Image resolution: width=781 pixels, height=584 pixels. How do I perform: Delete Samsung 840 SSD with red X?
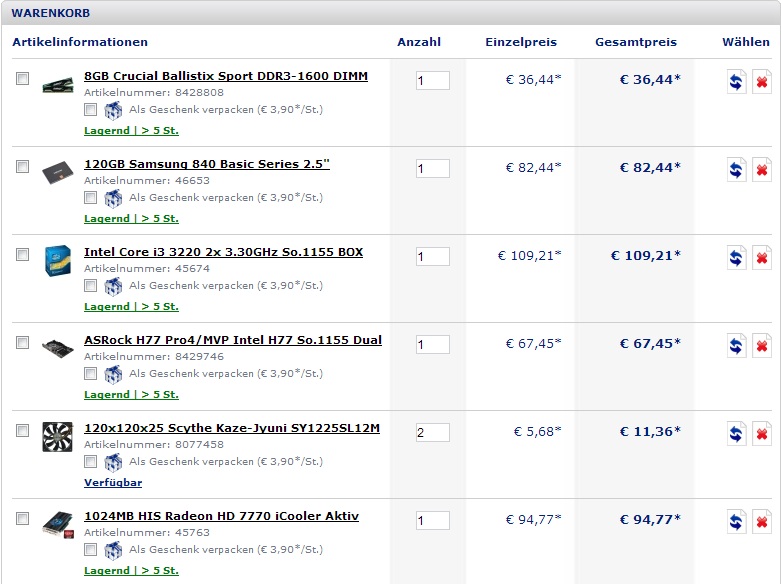click(x=762, y=170)
